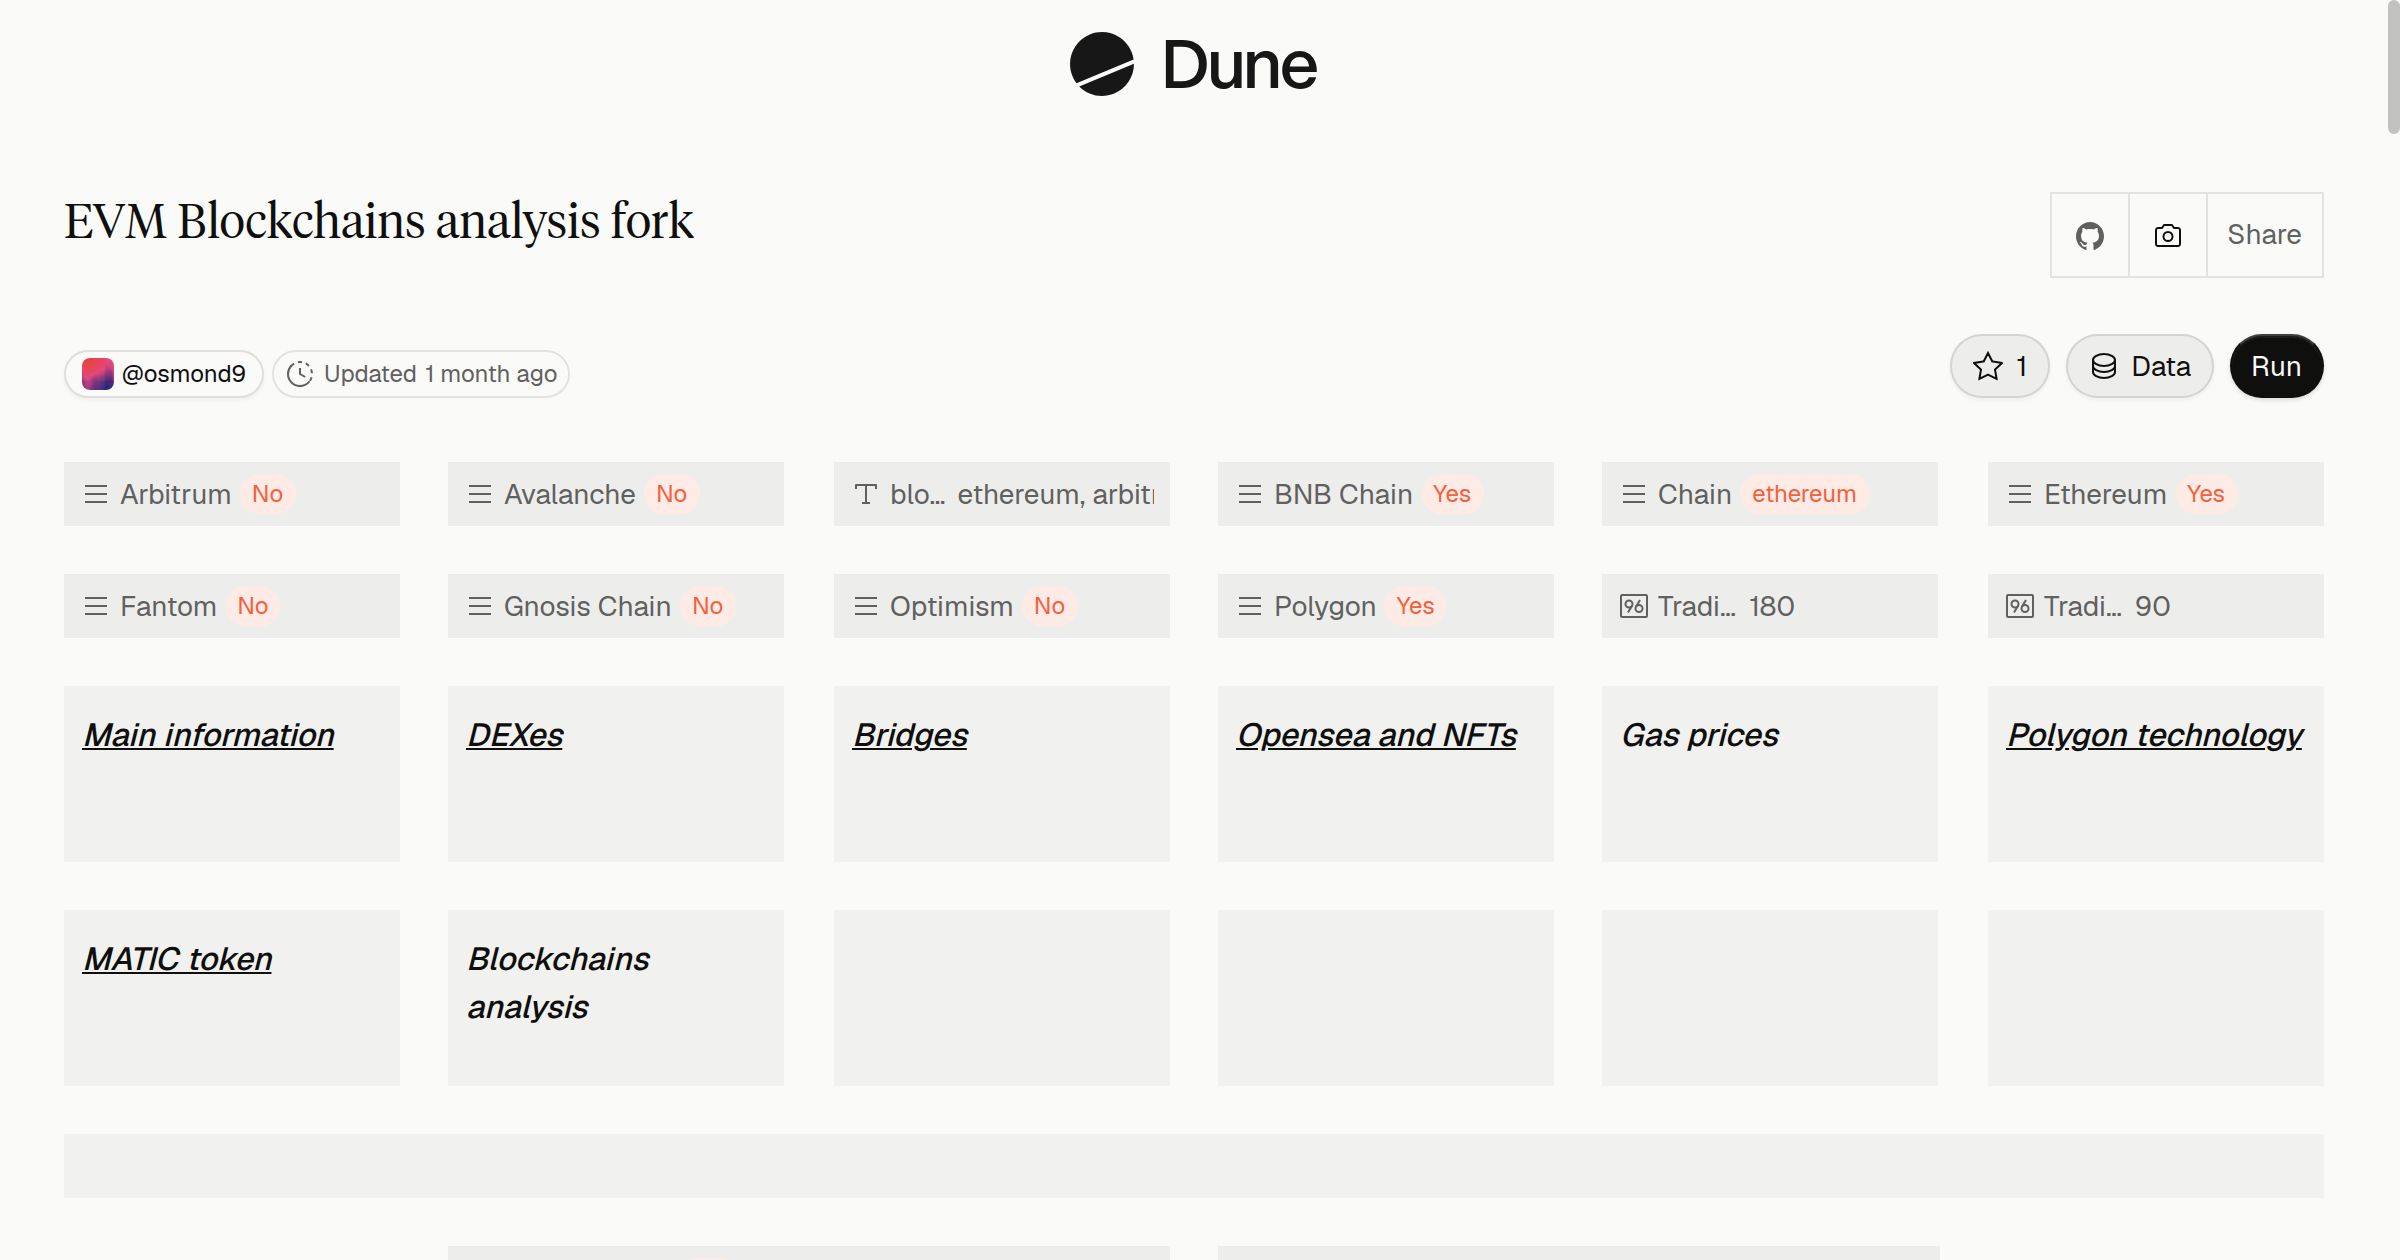The height and width of the screenshot is (1260, 2400).
Task: Click the Gas prices text
Action: point(1700,735)
